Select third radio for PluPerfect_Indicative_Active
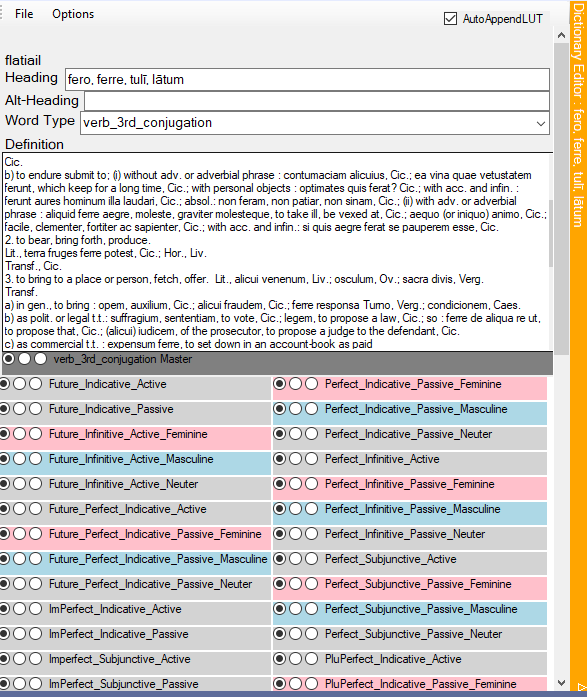This screenshot has height=697, width=587. (x=311, y=659)
